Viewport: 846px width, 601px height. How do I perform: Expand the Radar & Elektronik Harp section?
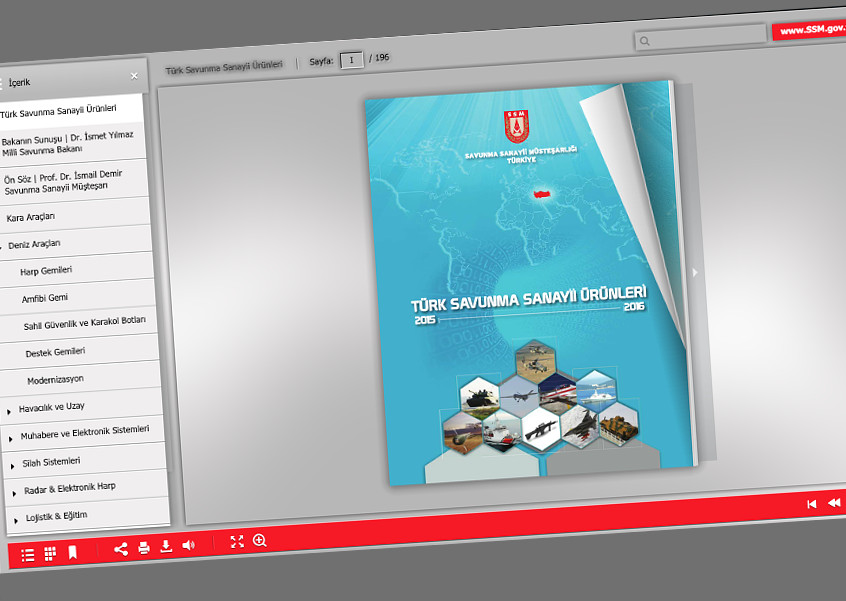[14, 493]
